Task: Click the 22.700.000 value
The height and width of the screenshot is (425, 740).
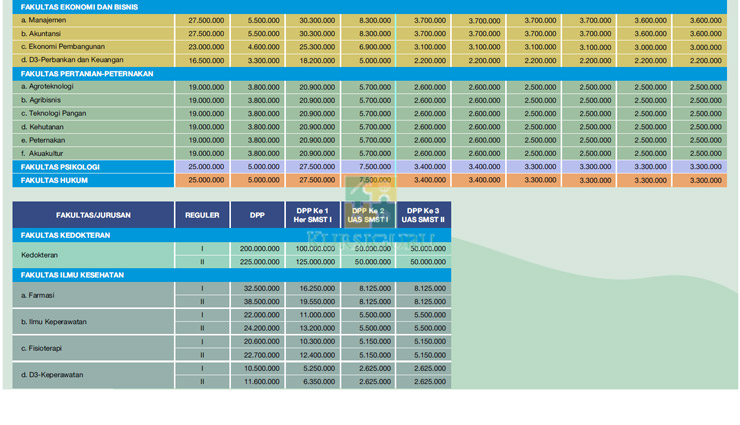Action: [261, 355]
